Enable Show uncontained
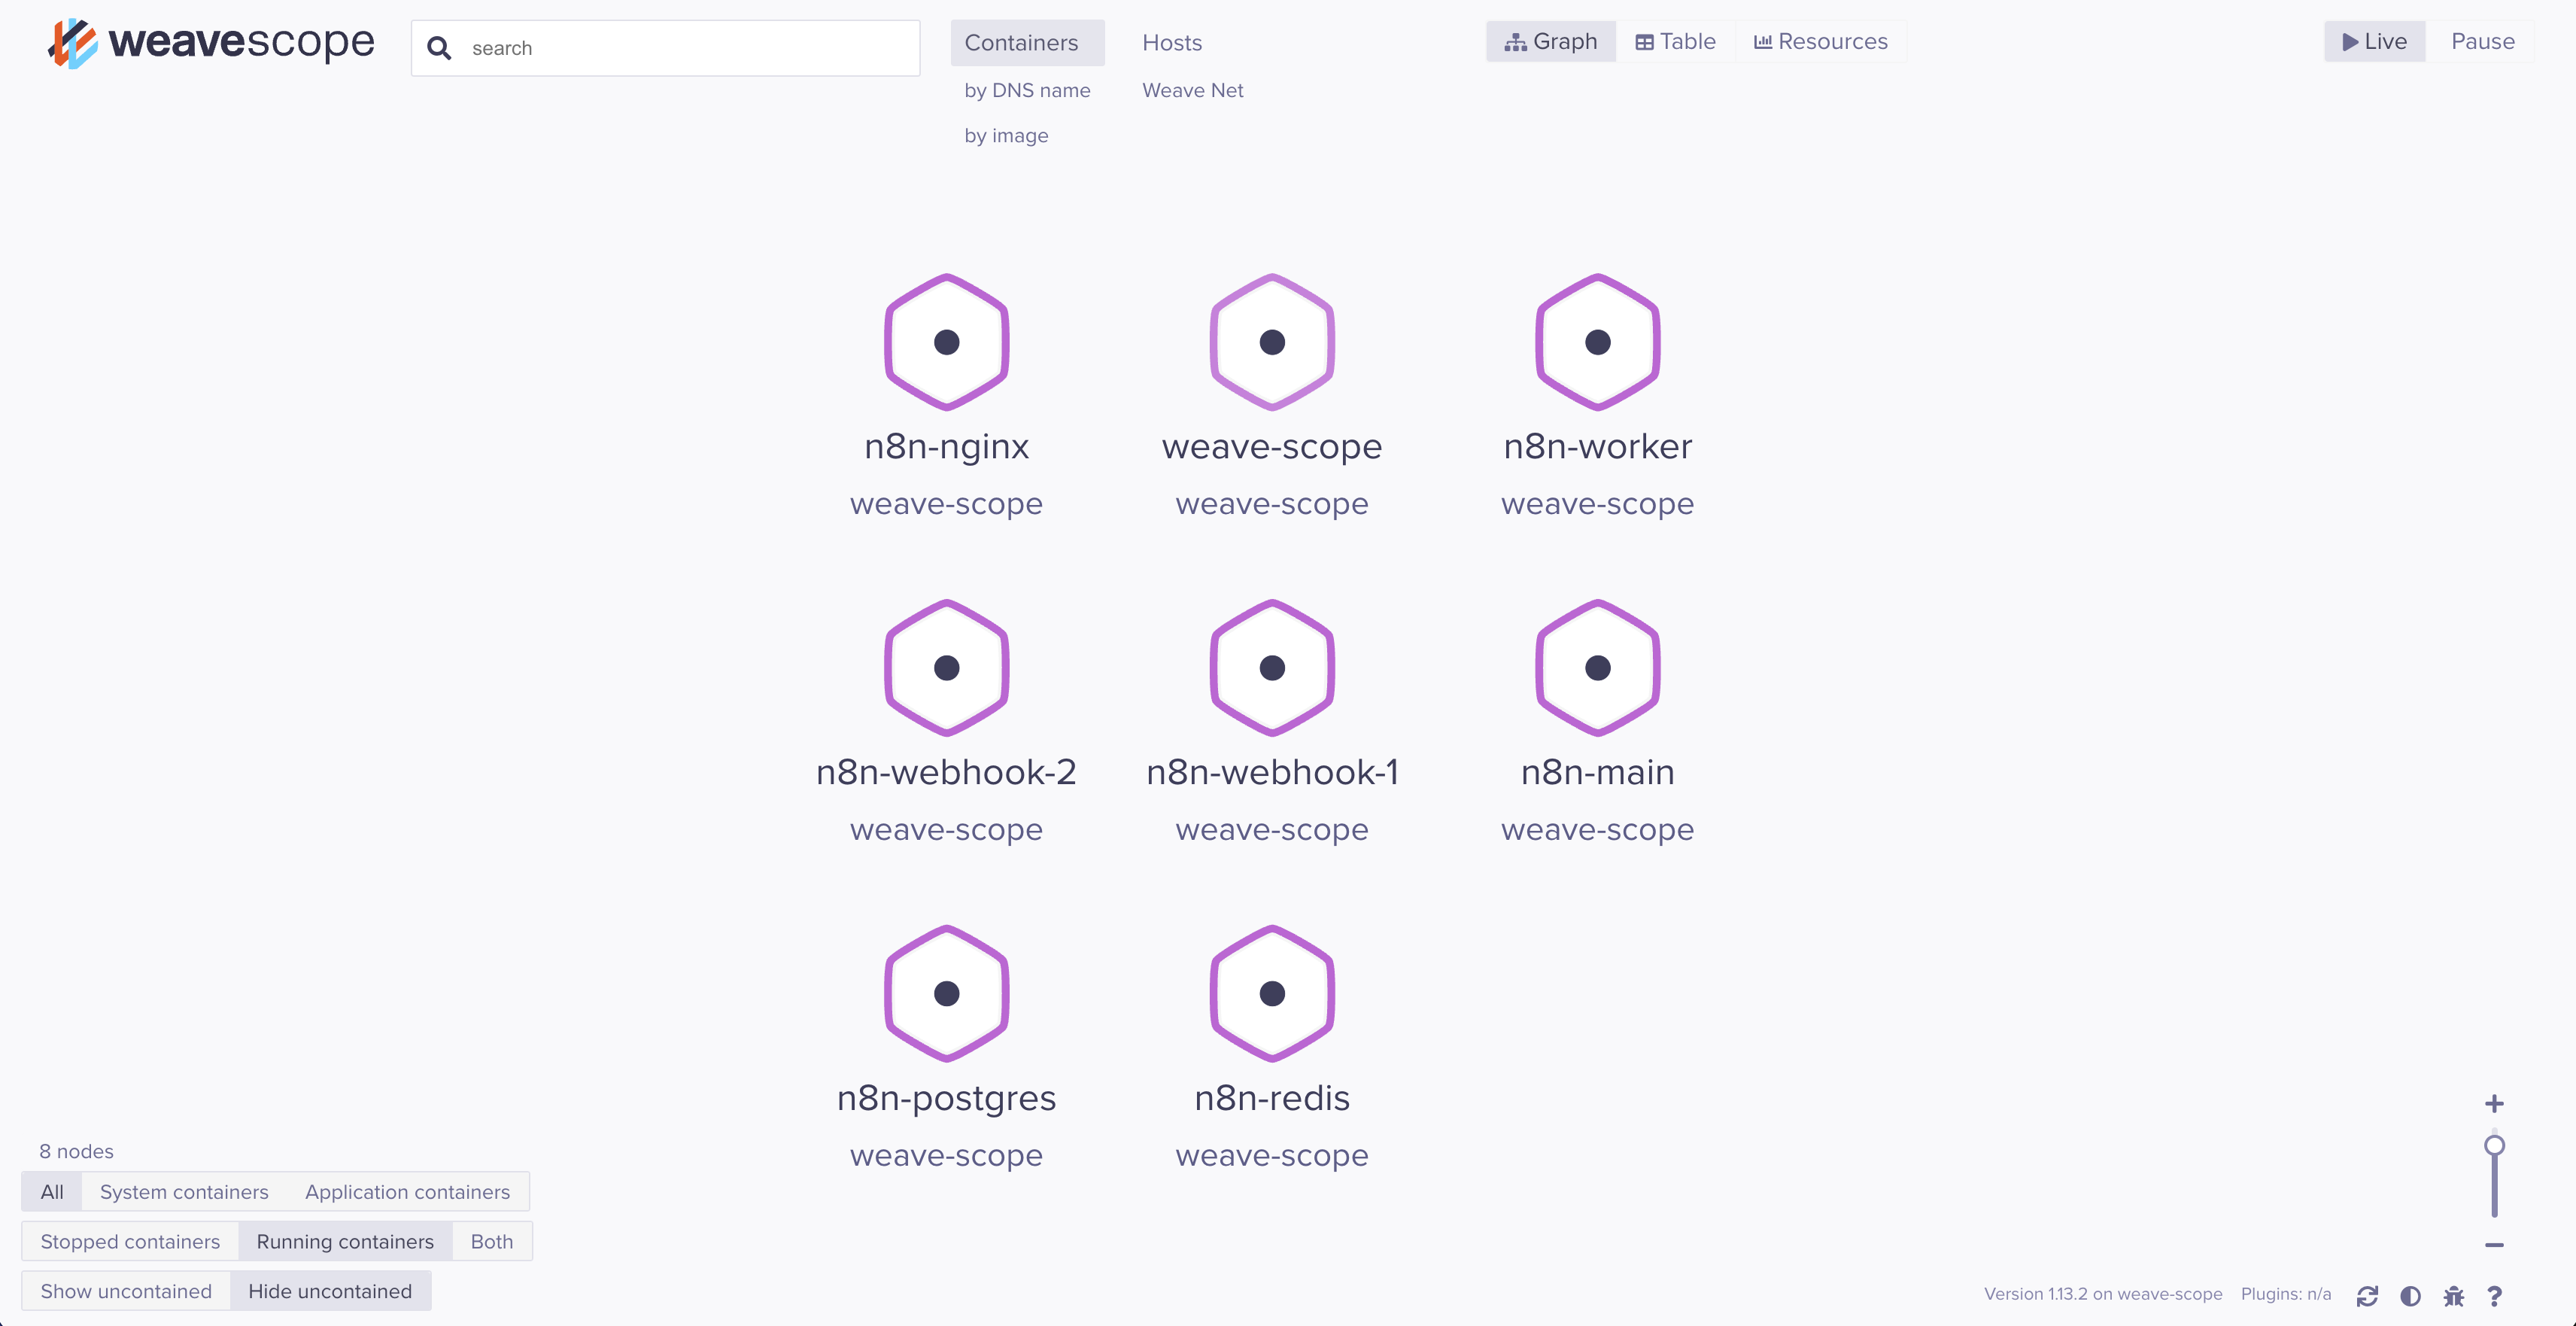 click(126, 1290)
